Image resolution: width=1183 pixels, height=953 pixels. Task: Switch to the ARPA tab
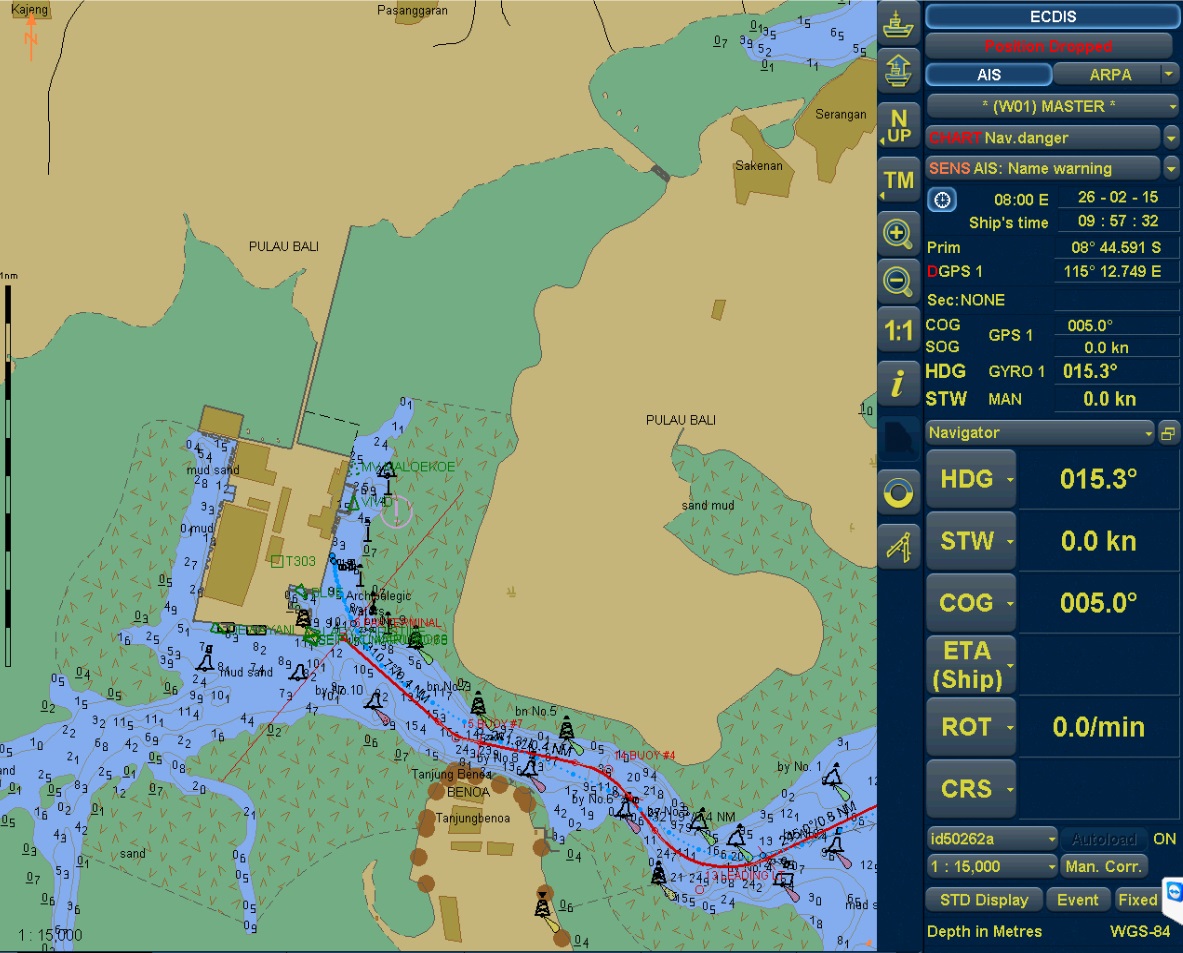(x=1109, y=75)
